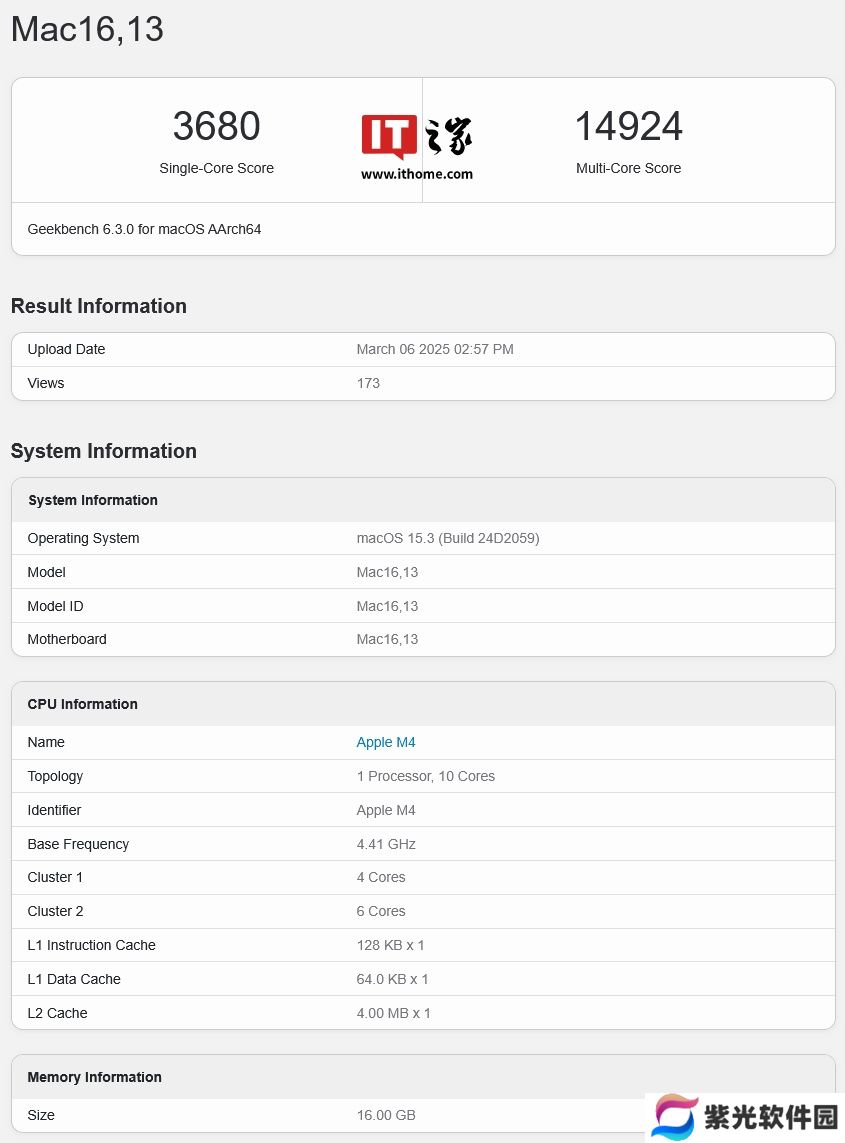Image resolution: width=845 pixels, height=1143 pixels.
Task: Click the Single-Core Score label
Action: tap(217, 168)
